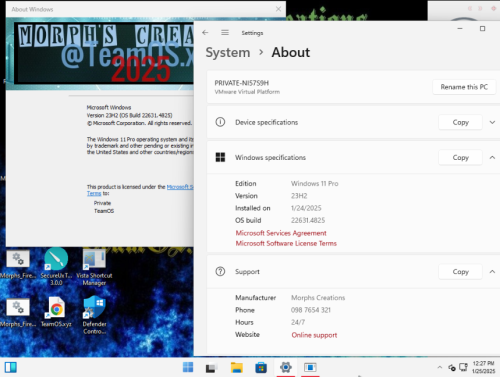
Task: Open the upper Morphs_Fire desktop file
Action: tap(18, 264)
